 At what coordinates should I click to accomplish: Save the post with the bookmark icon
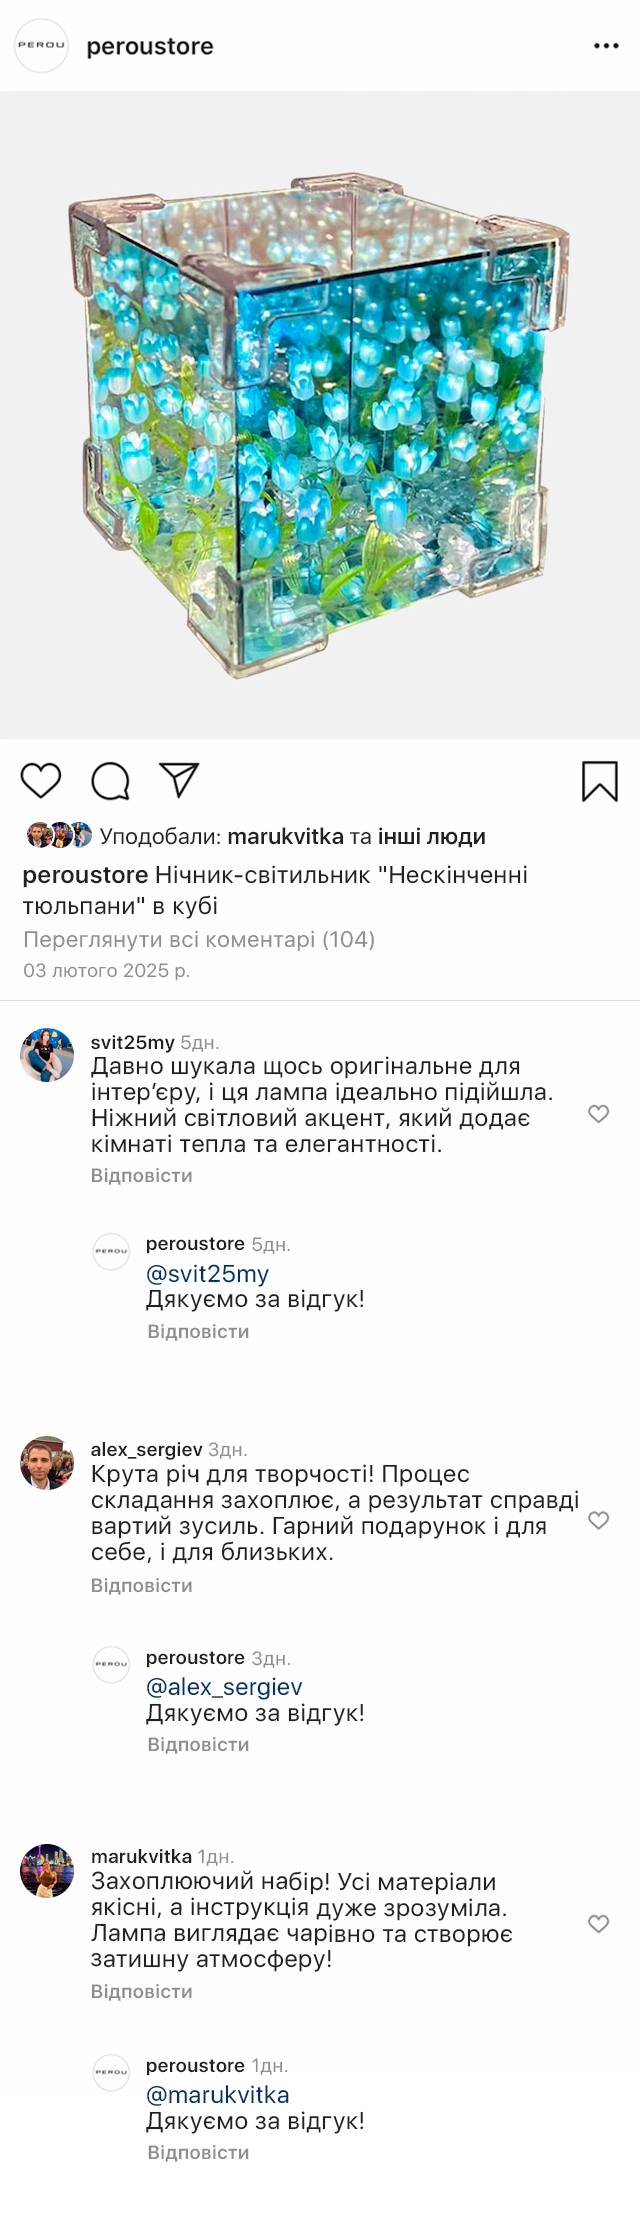click(599, 781)
